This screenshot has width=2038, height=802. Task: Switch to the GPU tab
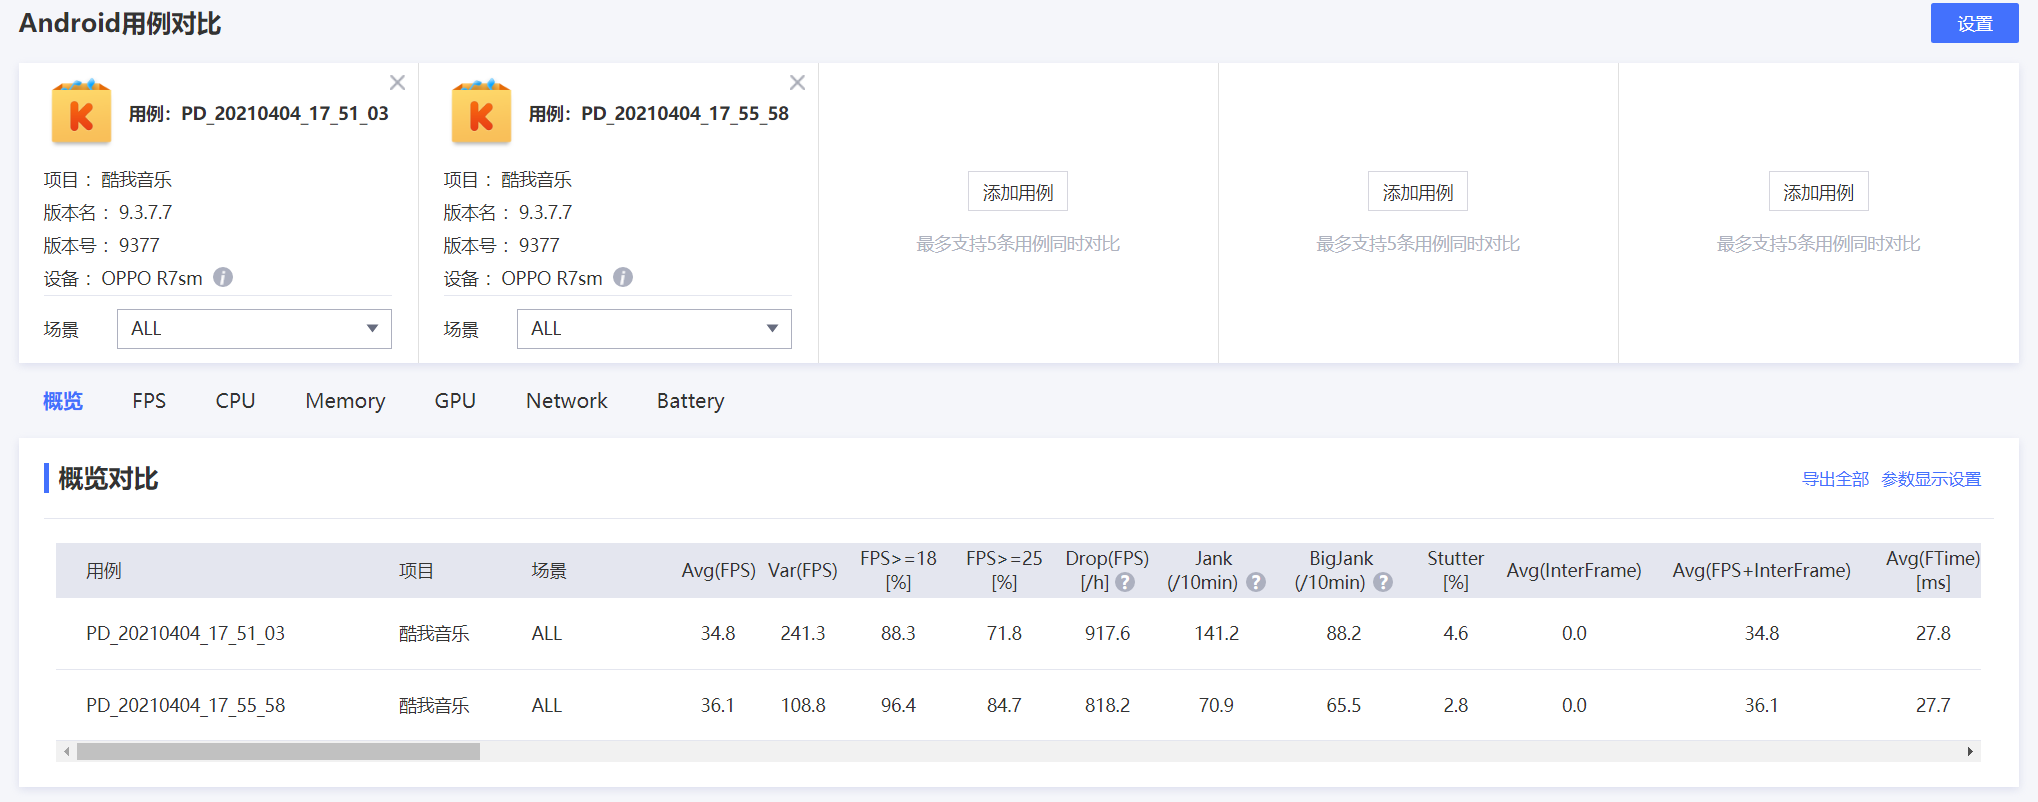[x=455, y=401]
